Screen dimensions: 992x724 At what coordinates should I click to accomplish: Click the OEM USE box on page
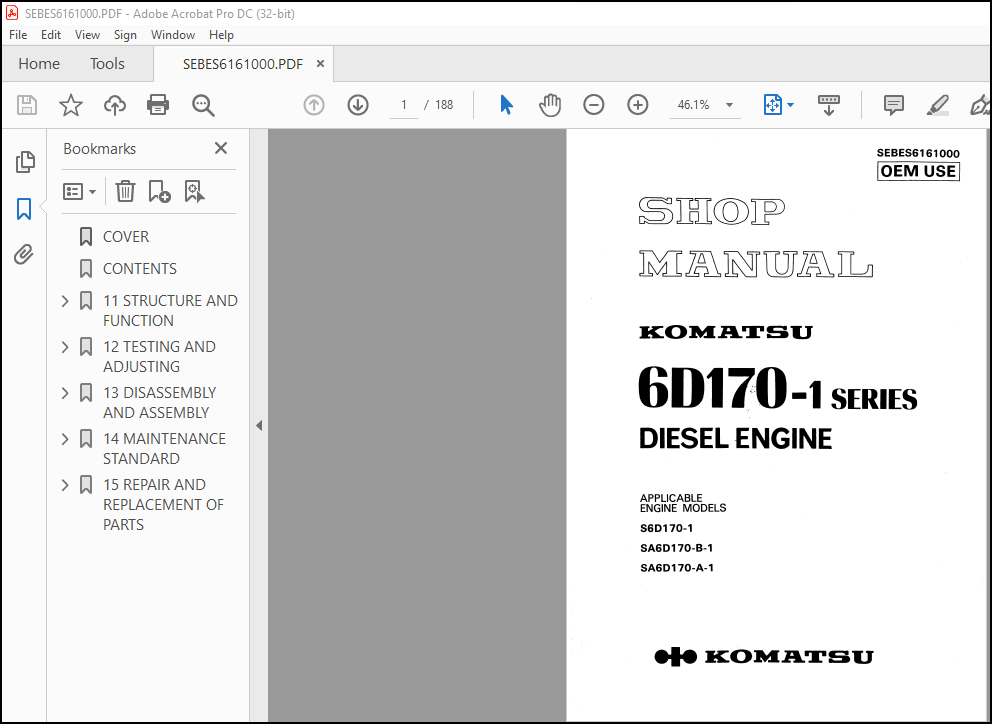tap(918, 172)
